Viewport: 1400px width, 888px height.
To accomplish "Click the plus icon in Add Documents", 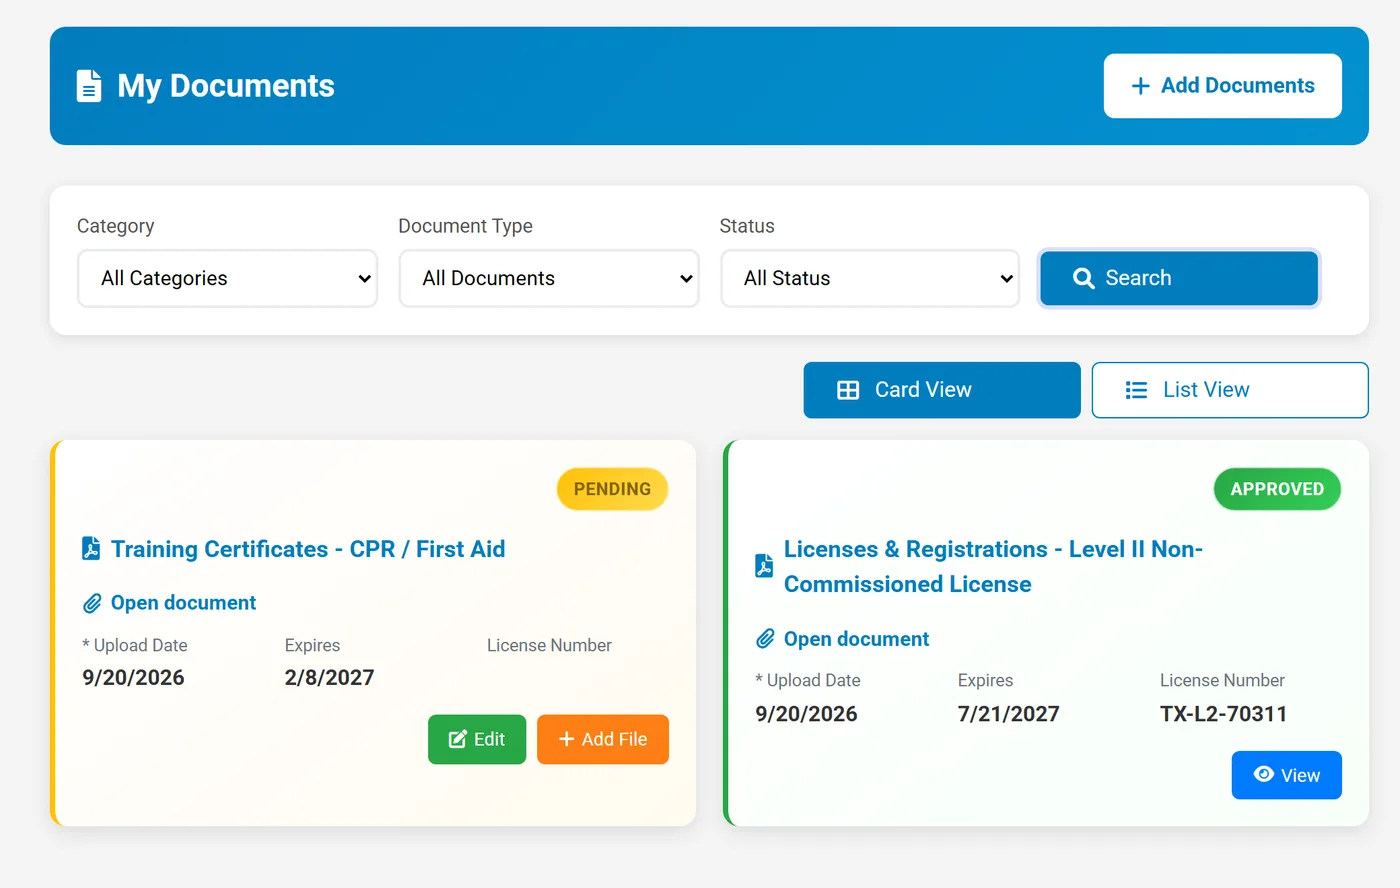I will [1140, 86].
